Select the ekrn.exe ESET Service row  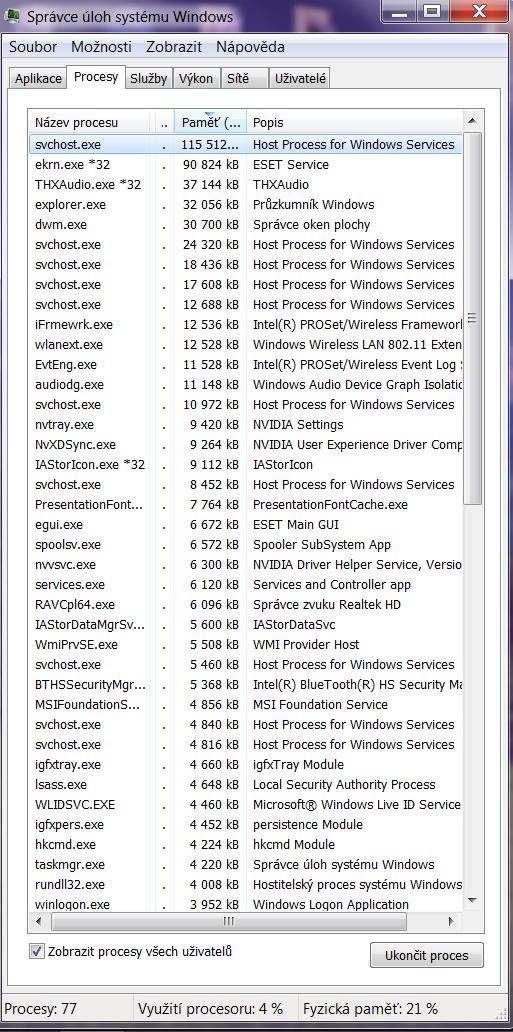click(246, 165)
